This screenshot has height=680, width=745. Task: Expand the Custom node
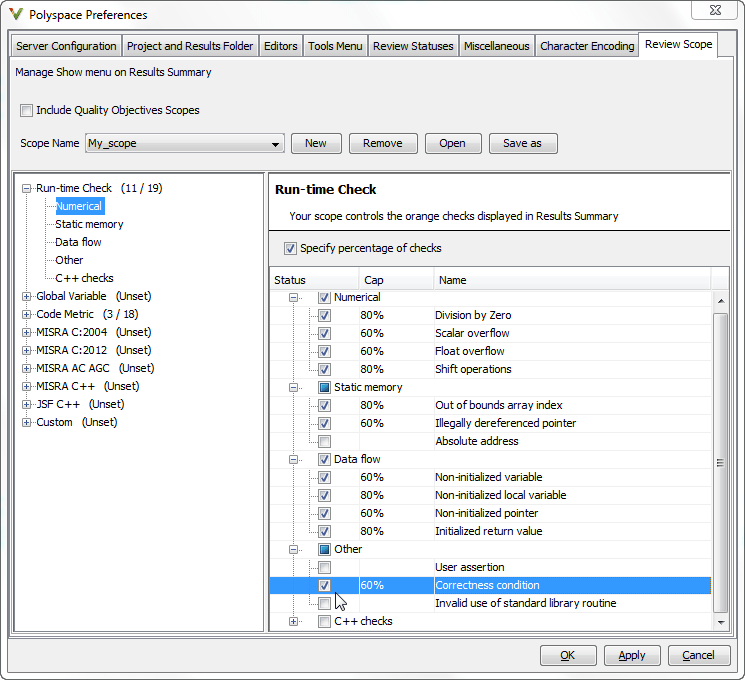click(27, 422)
